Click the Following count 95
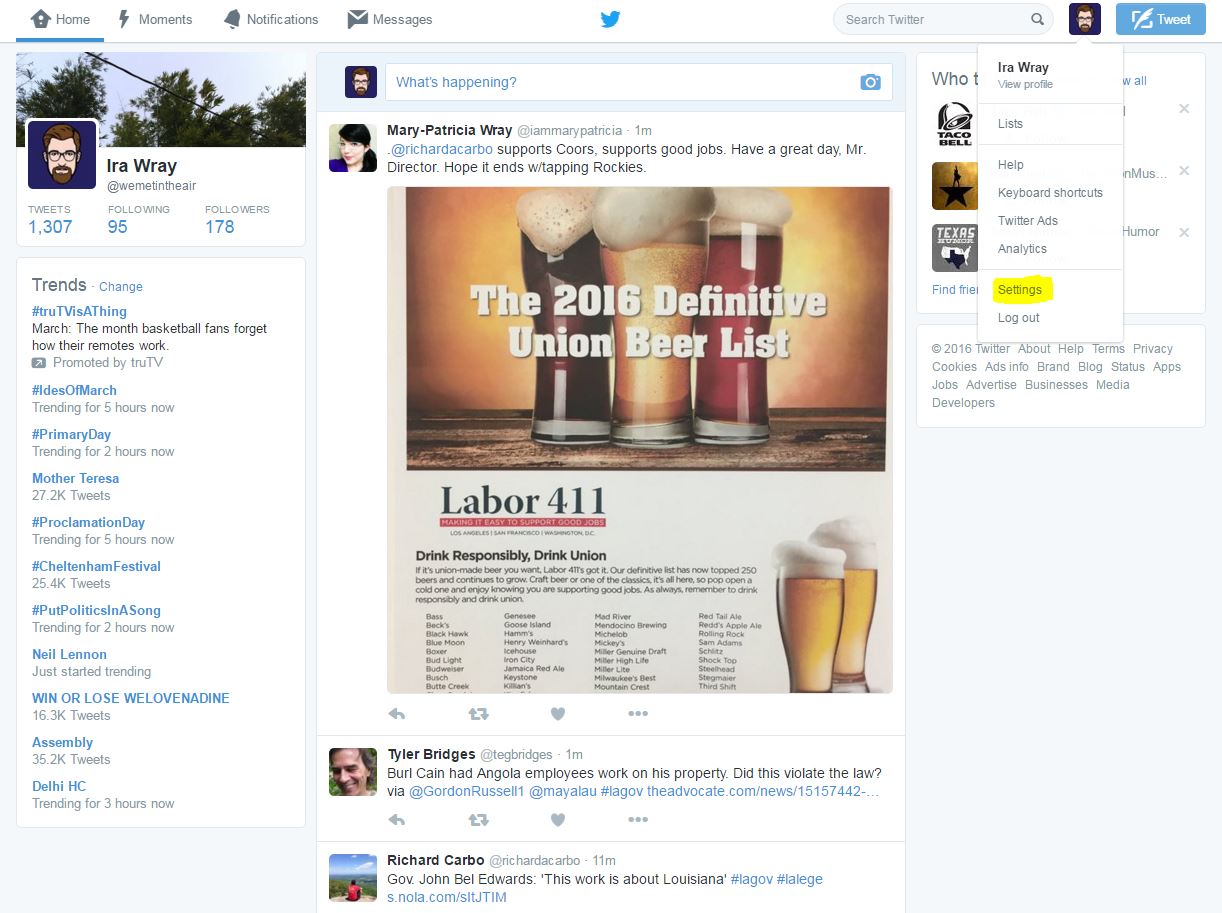 pos(118,227)
